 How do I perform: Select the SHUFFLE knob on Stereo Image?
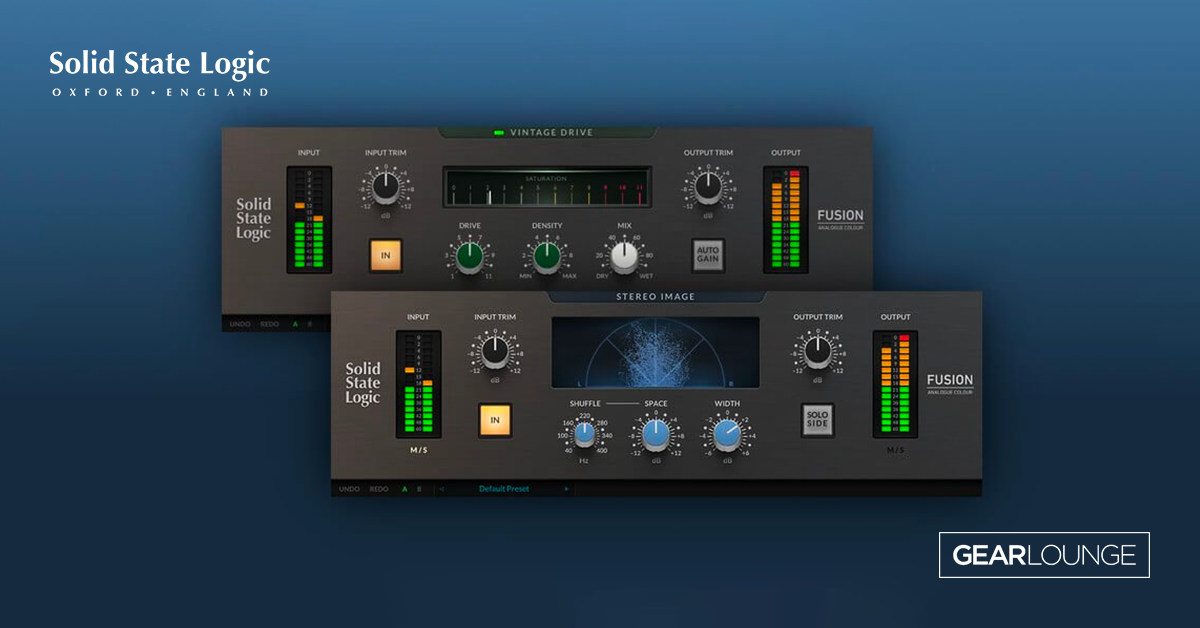[x=584, y=432]
